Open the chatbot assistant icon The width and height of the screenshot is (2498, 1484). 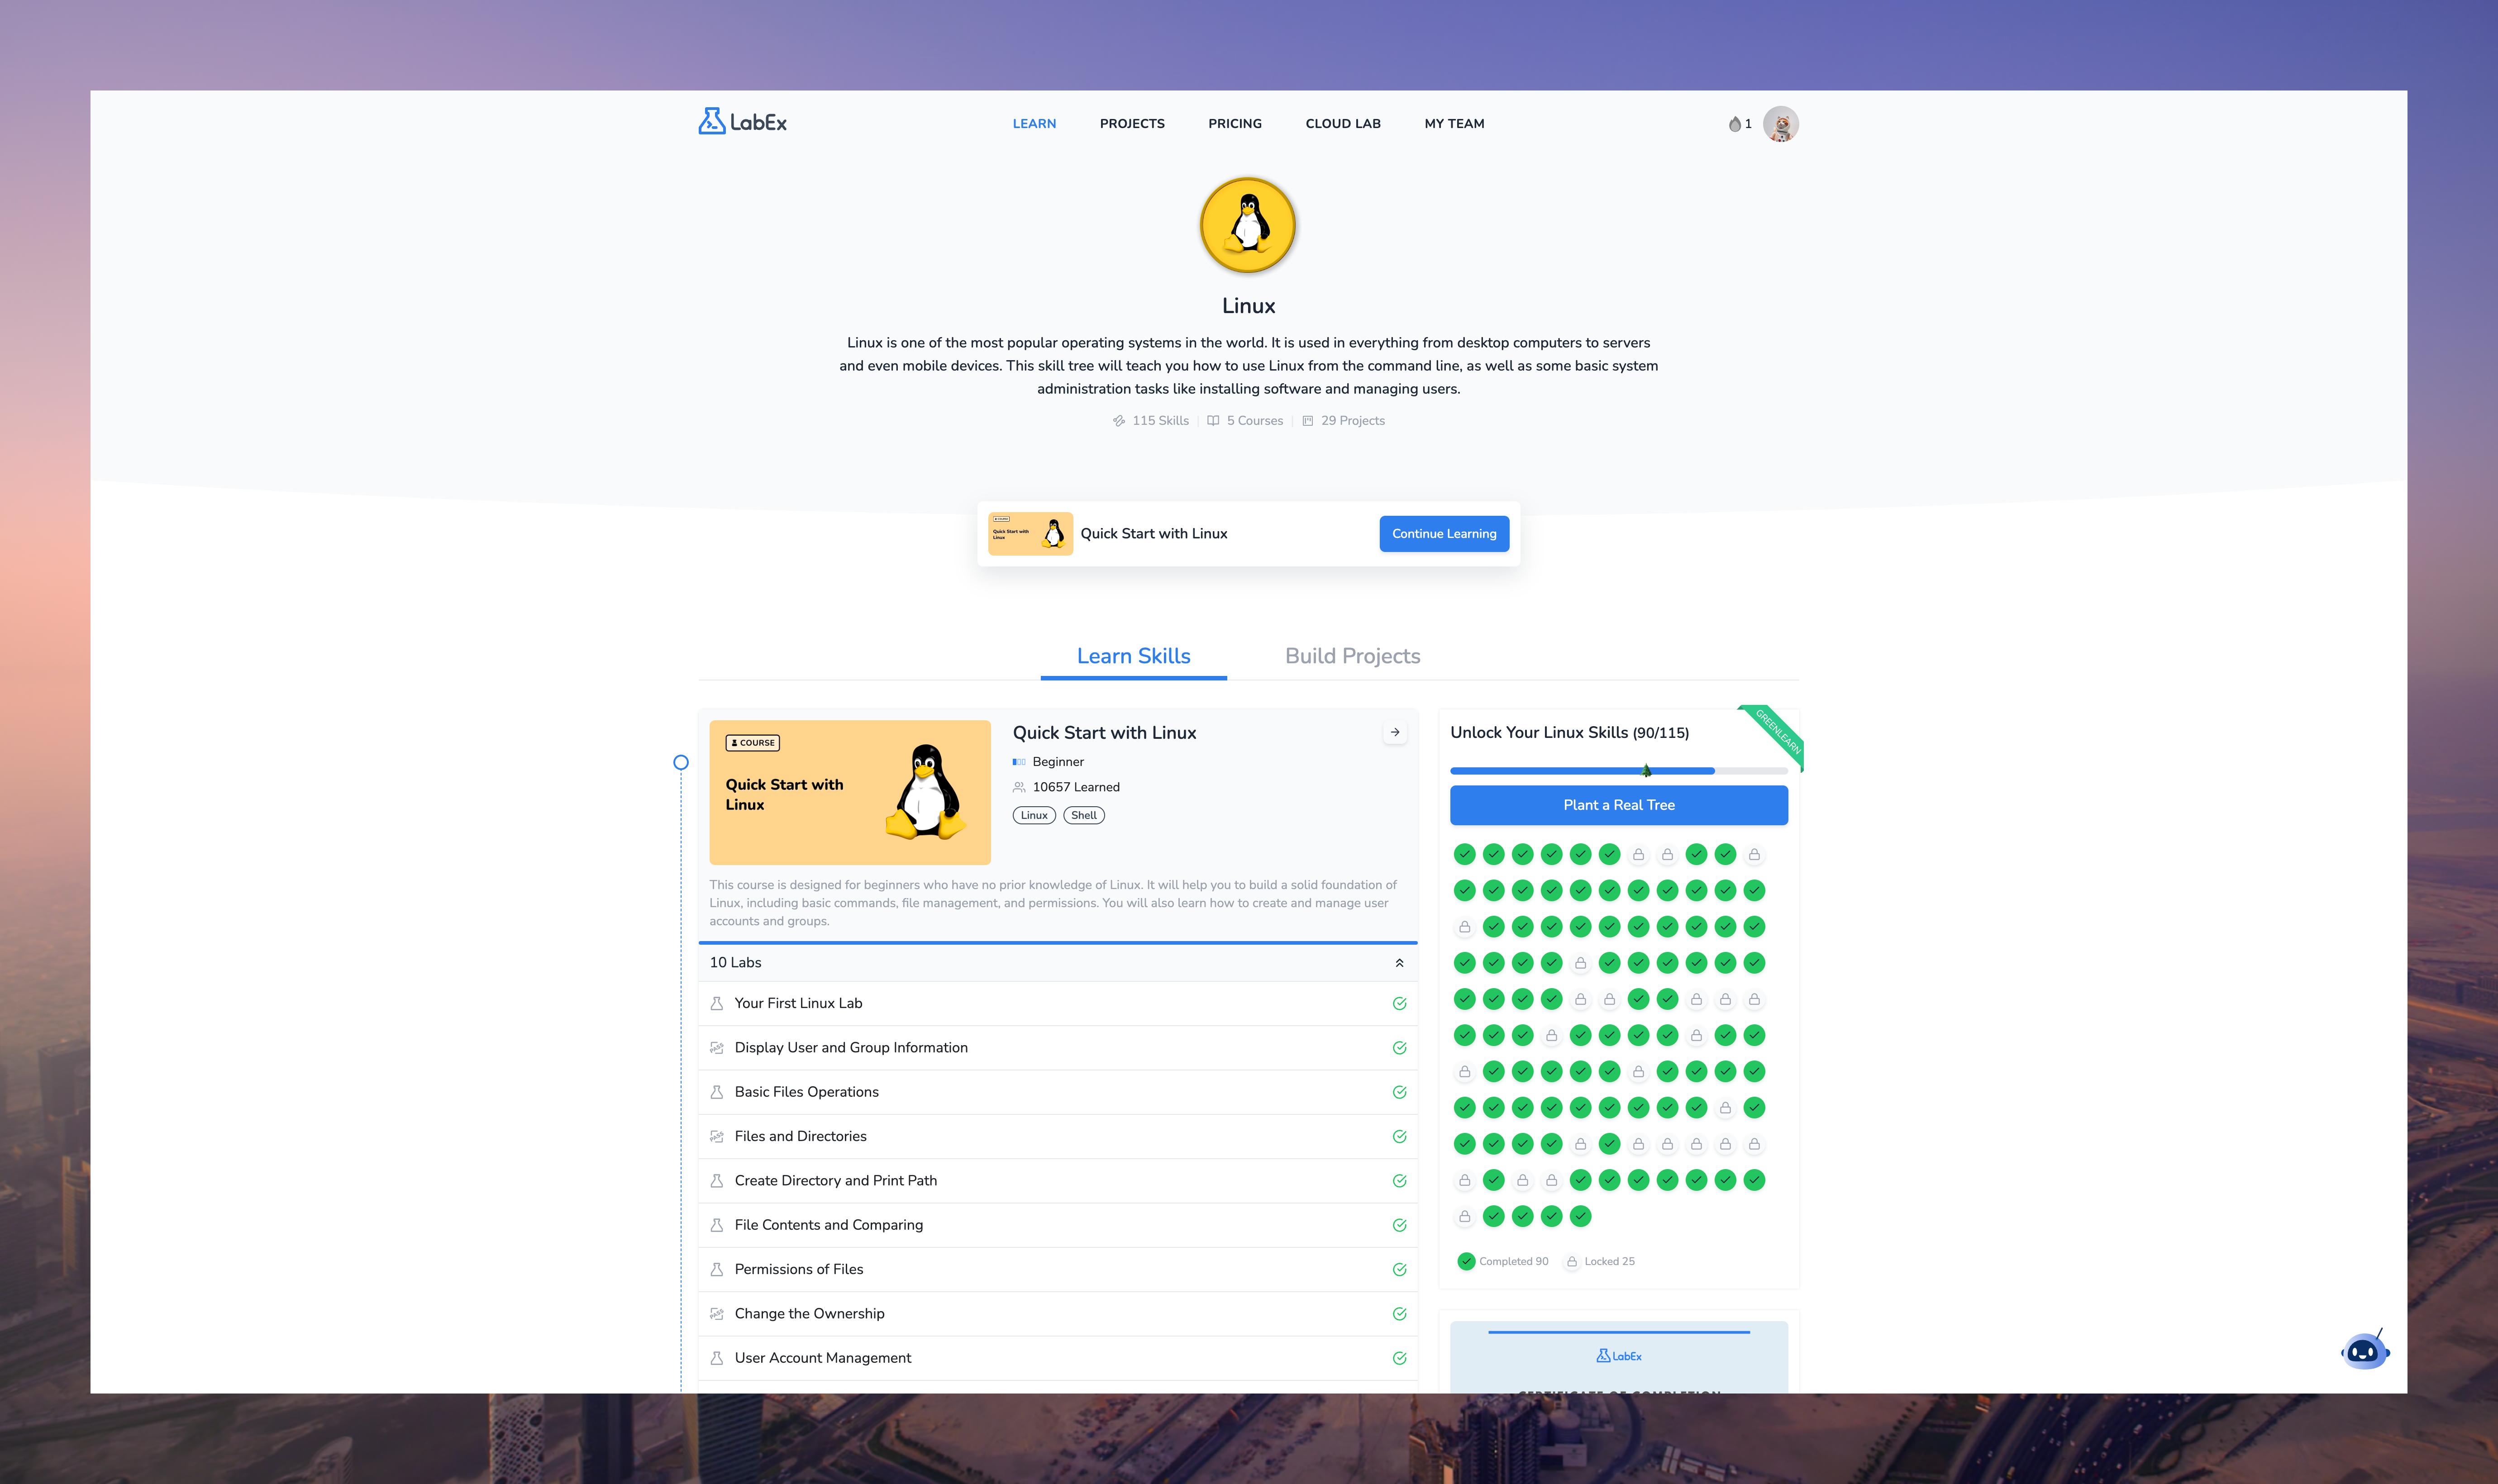(2364, 1351)
